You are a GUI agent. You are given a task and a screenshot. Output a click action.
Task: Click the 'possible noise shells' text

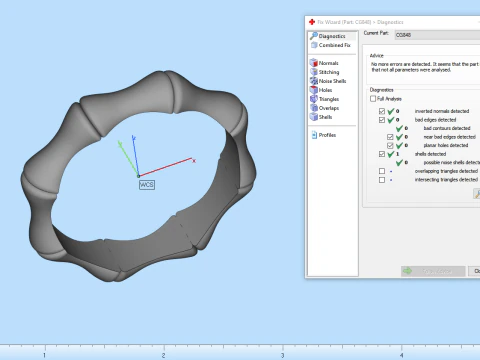point(452,162)
